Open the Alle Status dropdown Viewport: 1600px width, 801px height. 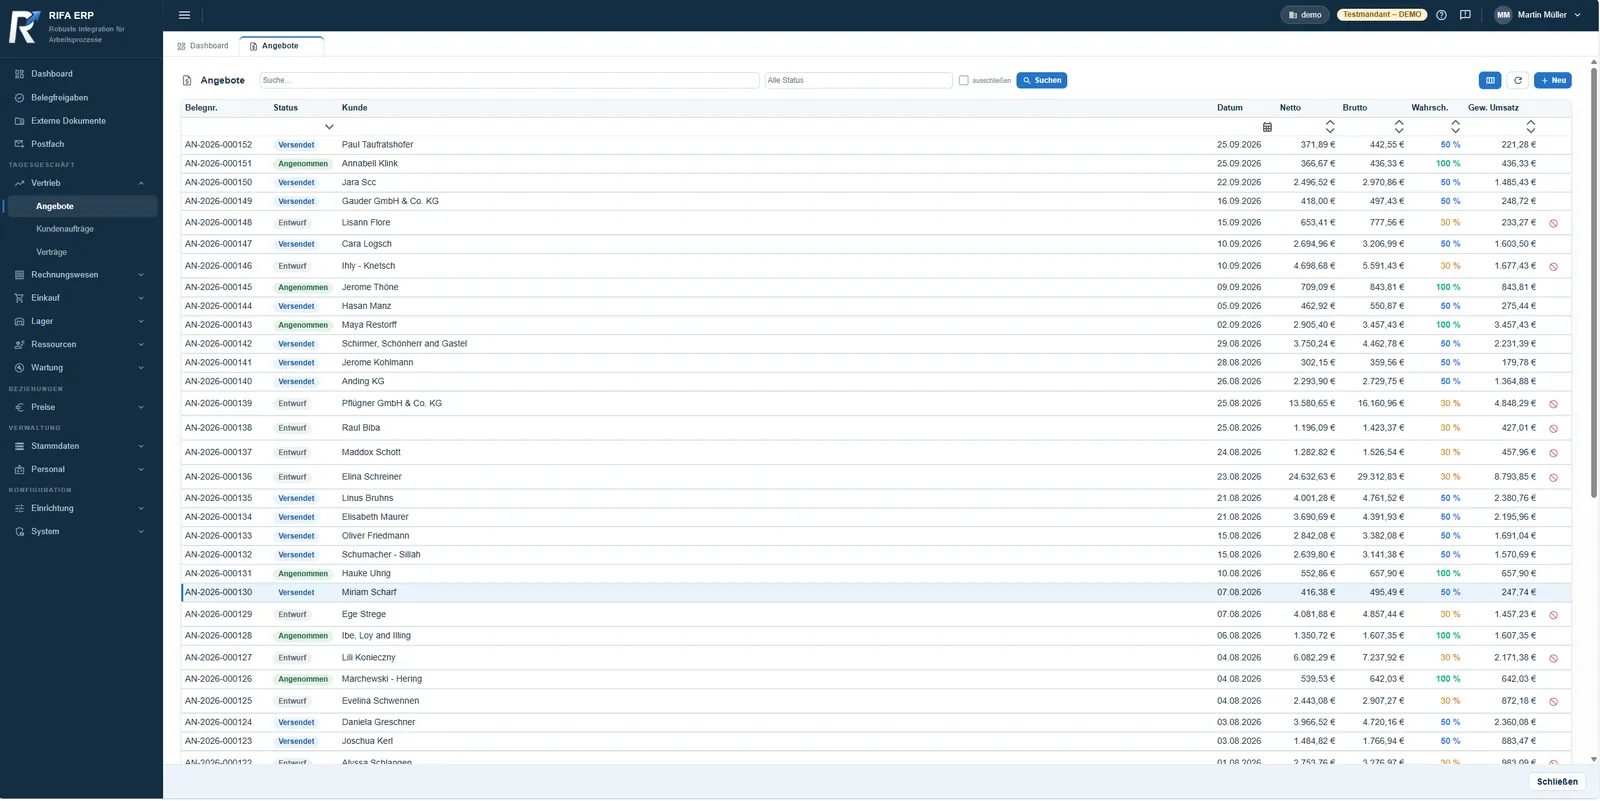[x=858, y=80]
